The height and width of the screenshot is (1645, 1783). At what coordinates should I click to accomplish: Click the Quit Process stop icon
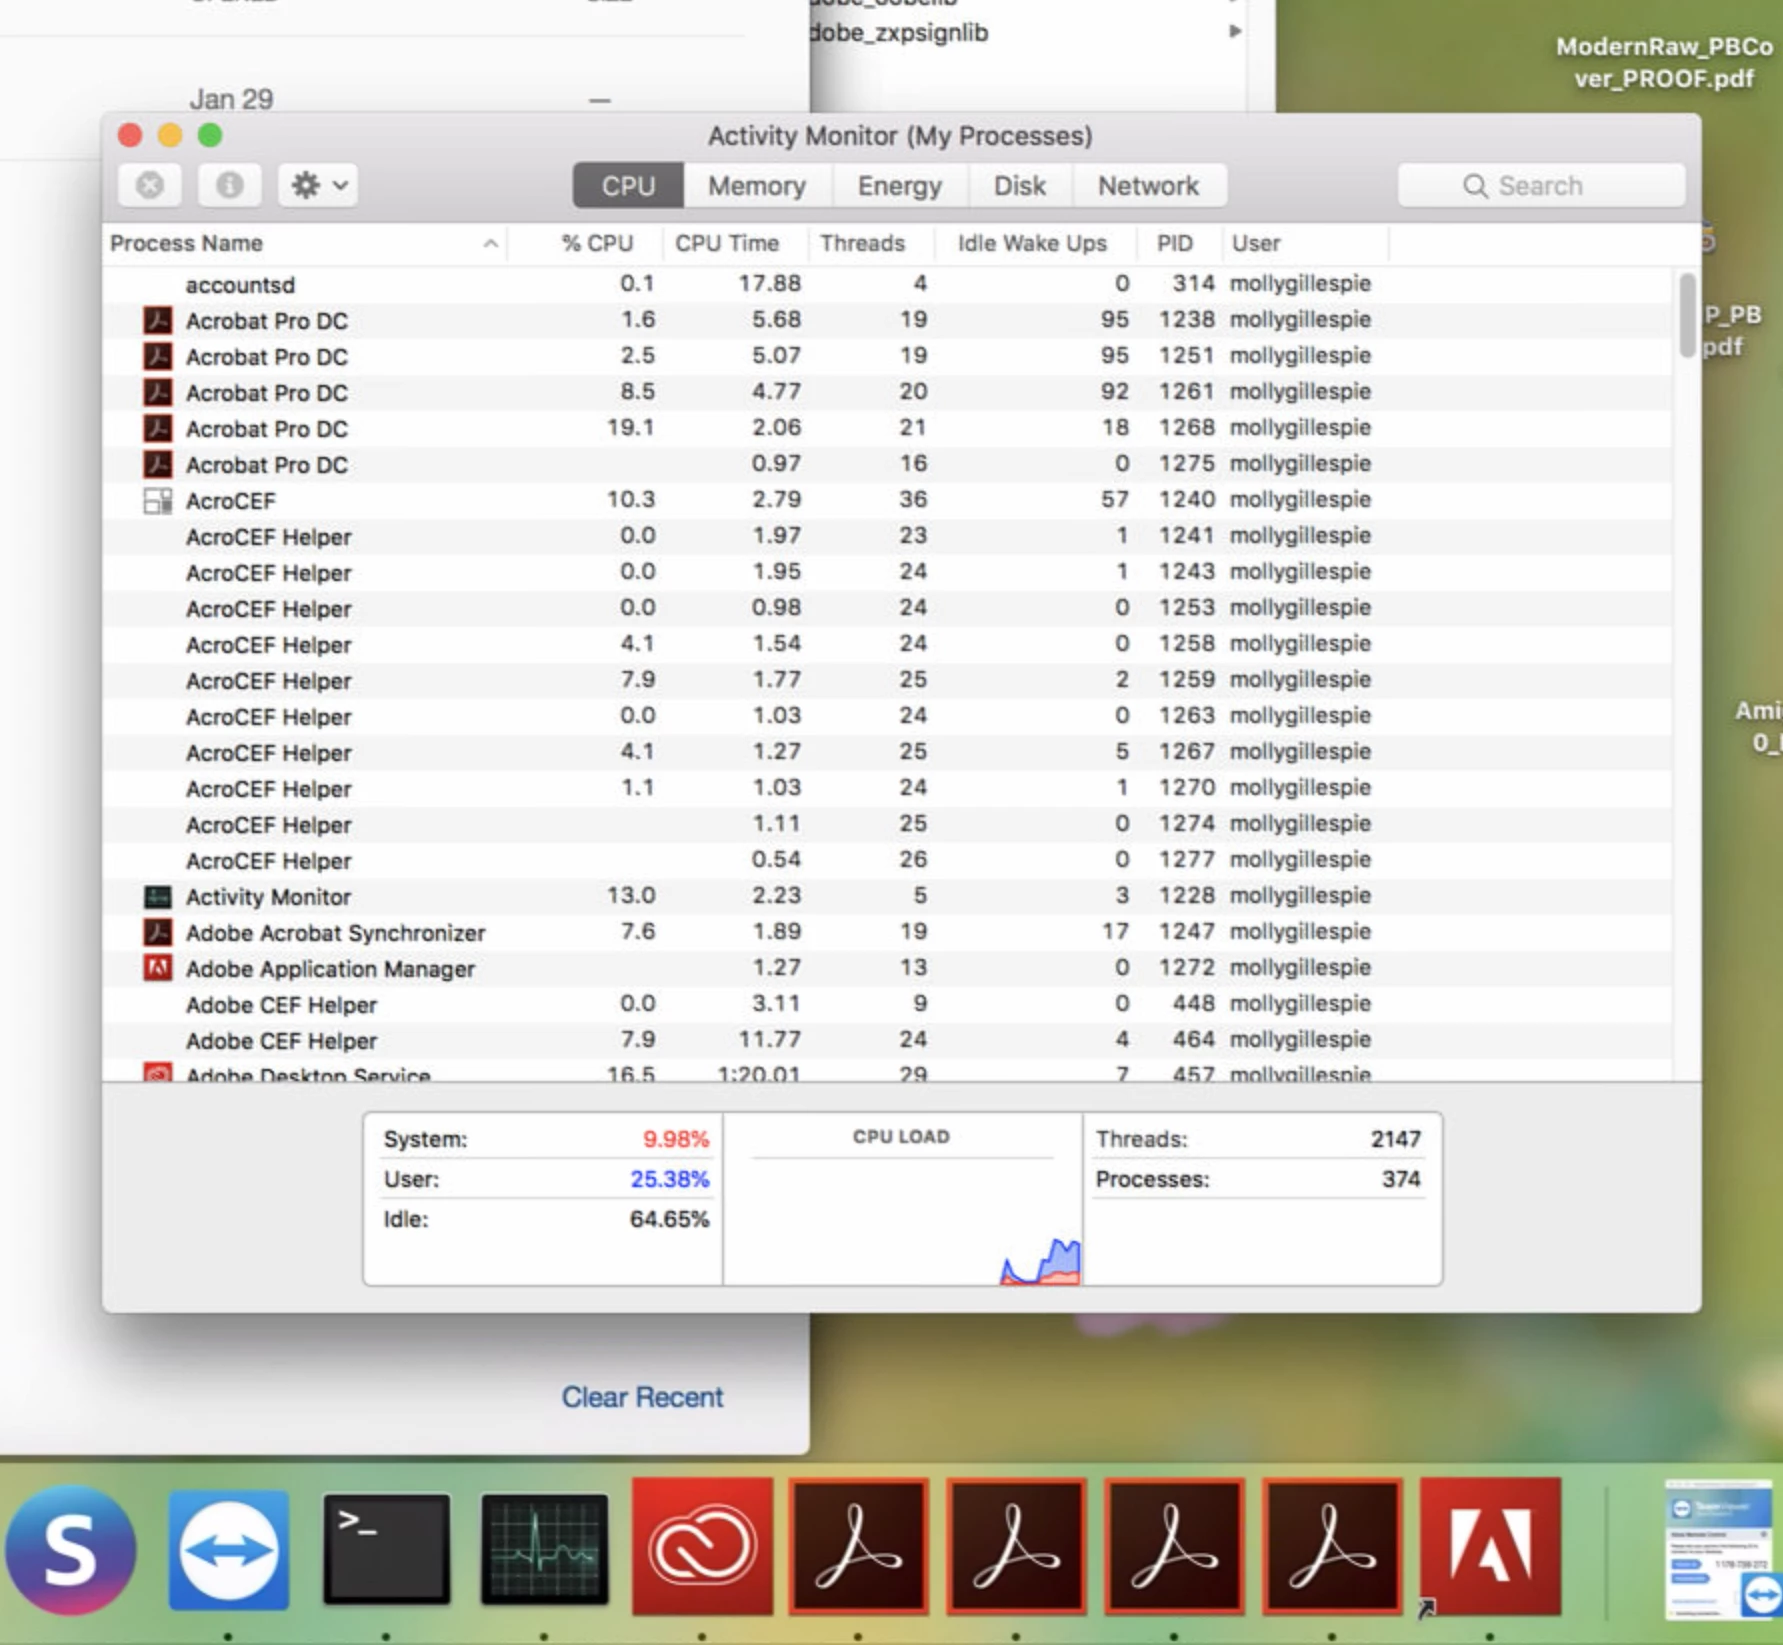tap(150, 185)
